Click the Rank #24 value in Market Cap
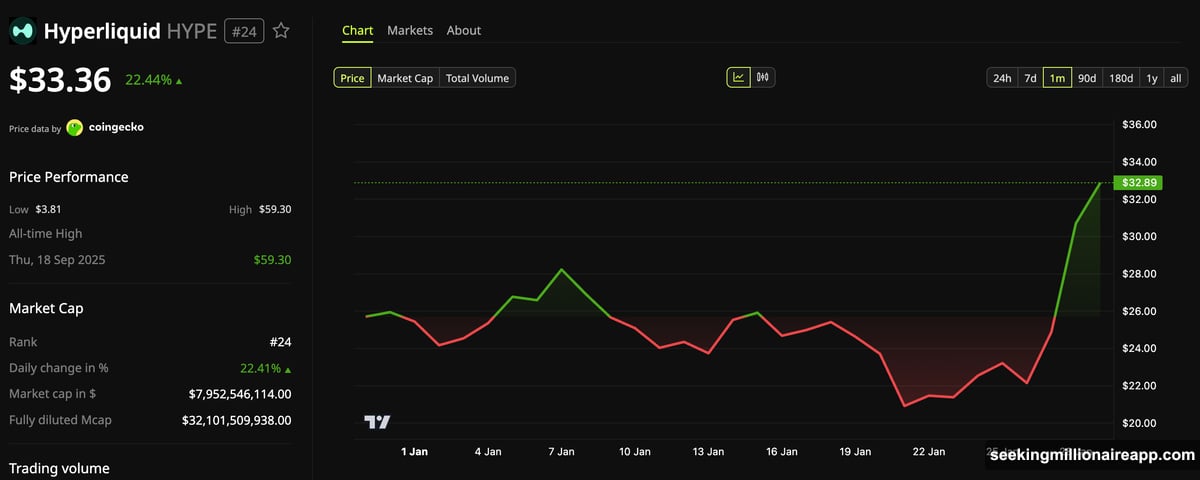Viewport: 1200px width, 480px height. click(x=280, y=342)
